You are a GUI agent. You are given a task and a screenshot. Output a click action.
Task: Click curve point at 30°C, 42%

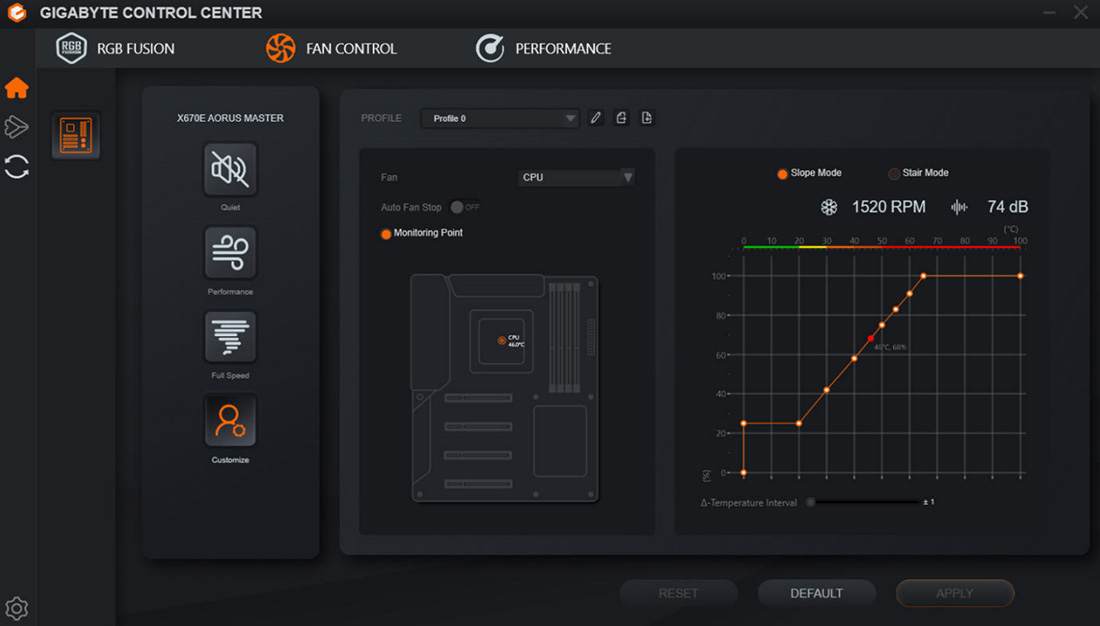(x=826, y=389)
